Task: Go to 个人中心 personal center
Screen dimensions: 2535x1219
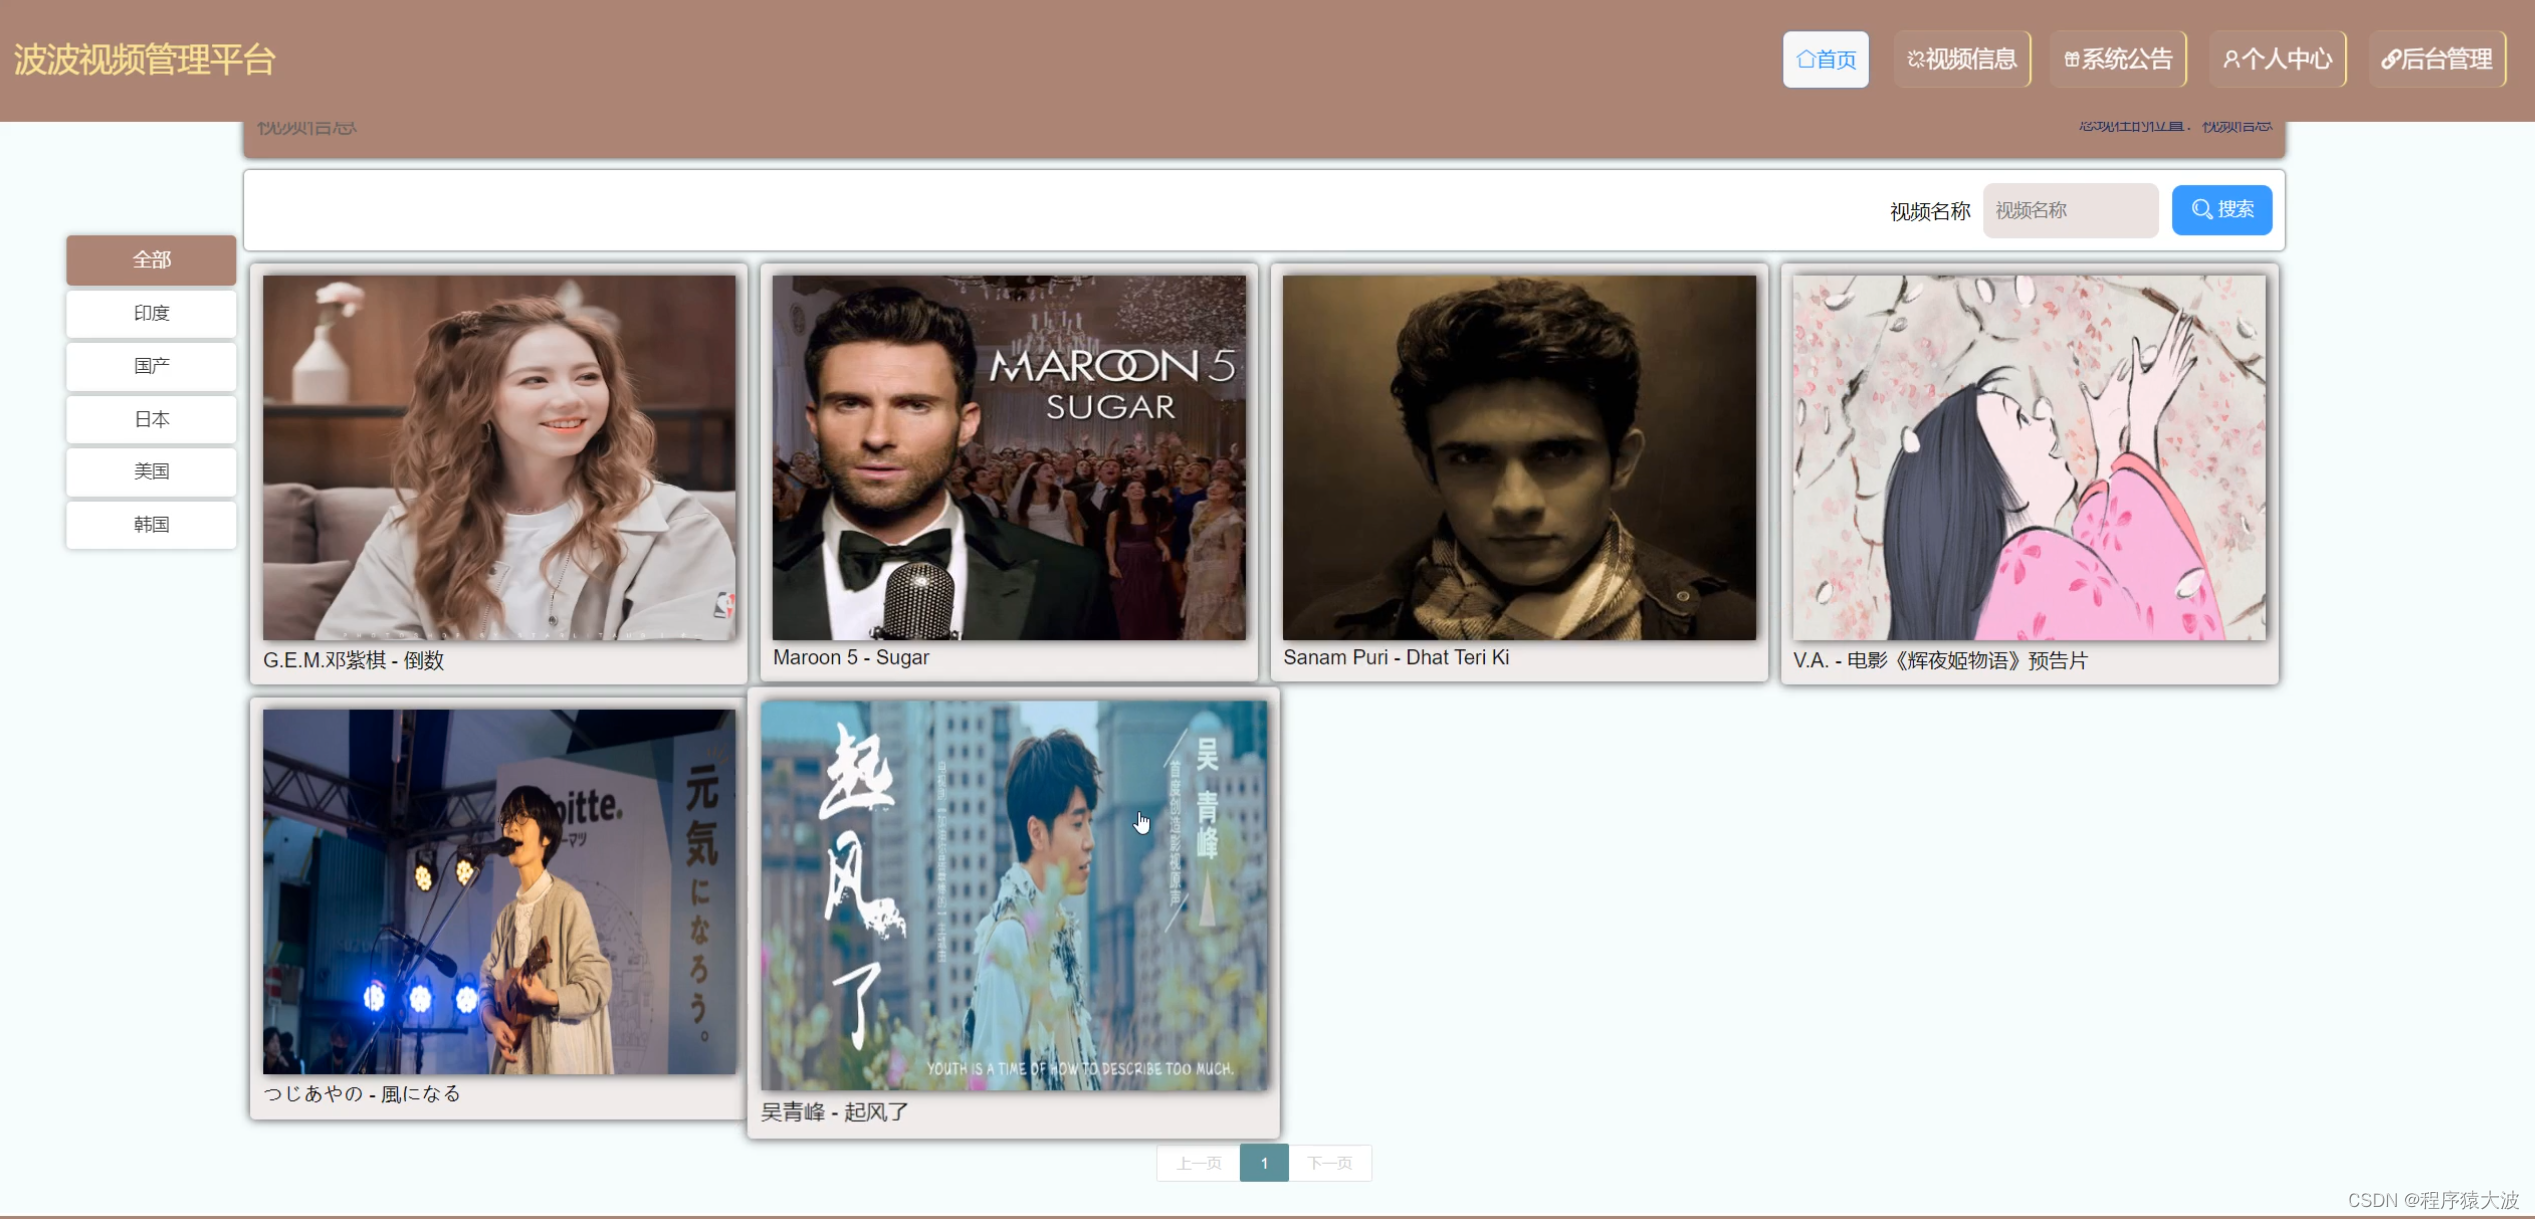Action: click(2277, 60)
